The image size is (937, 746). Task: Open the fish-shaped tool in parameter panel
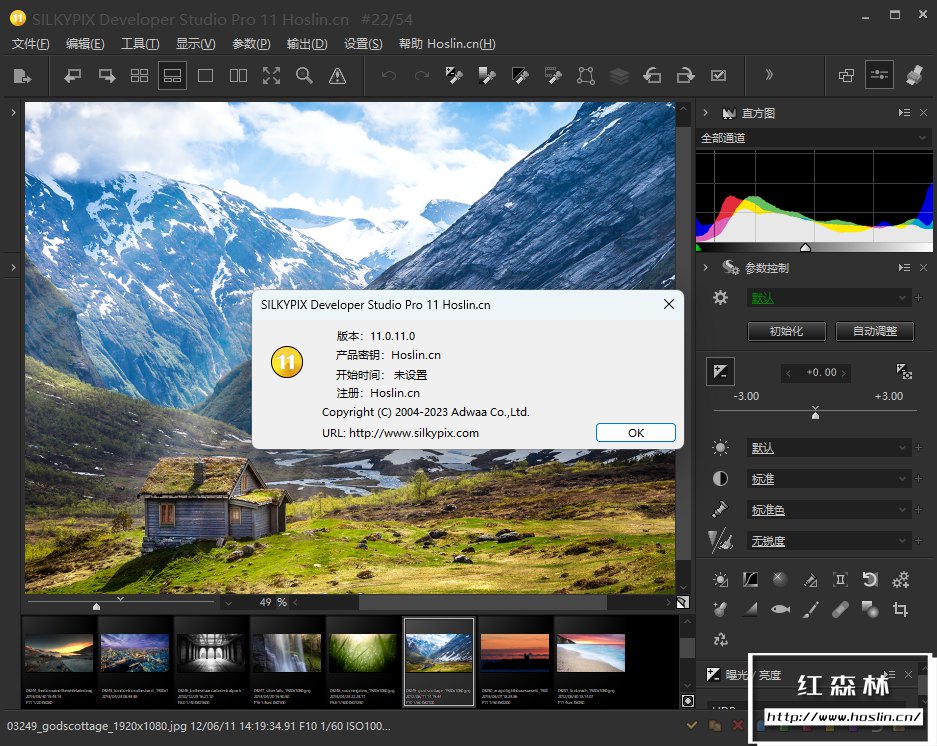coord(781,609)
